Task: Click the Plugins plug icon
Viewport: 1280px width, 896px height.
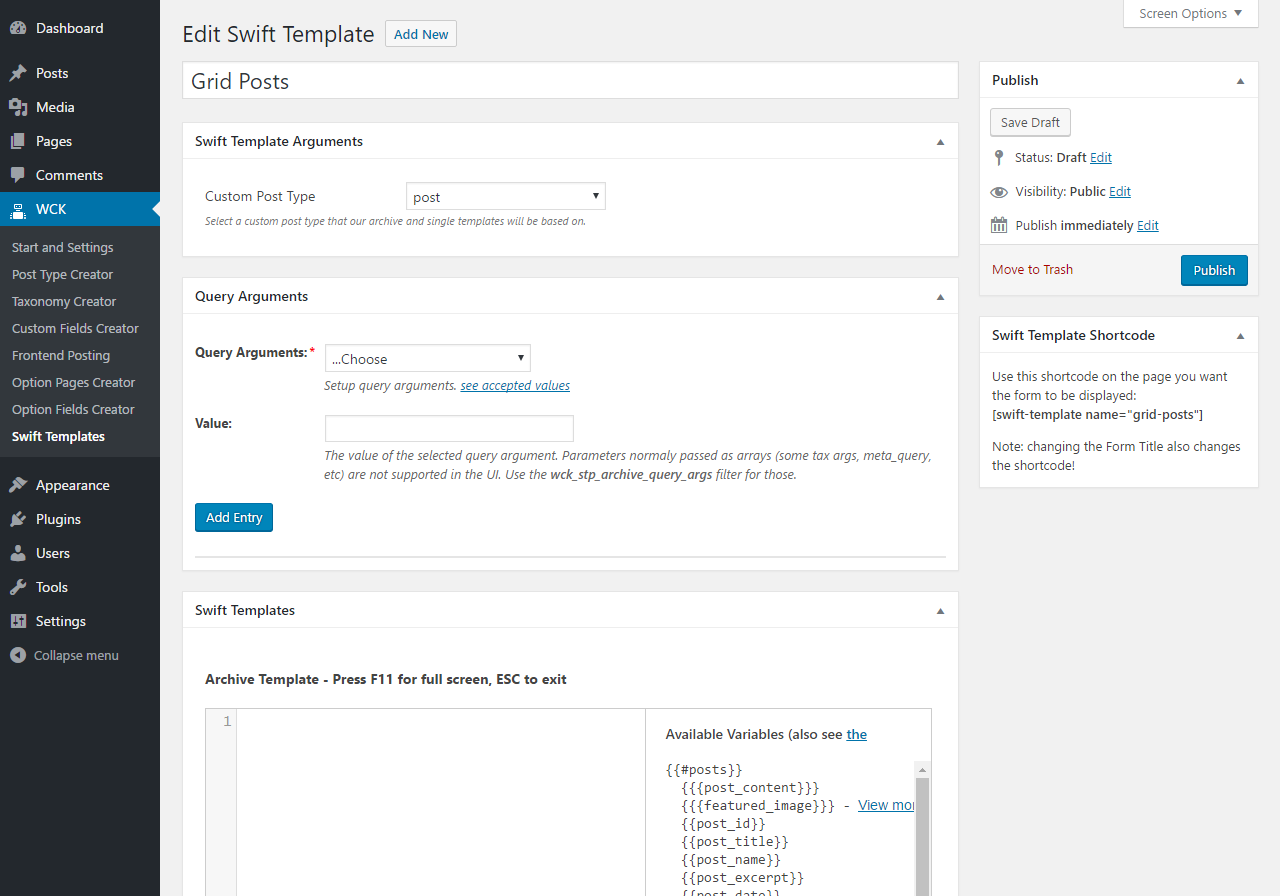Action: click(18, 519)
